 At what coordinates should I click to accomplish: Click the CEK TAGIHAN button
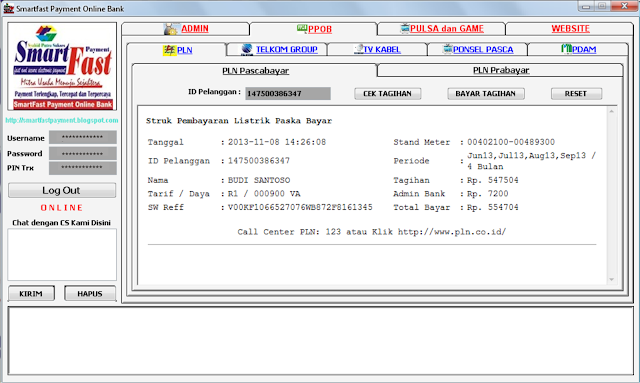387,94
